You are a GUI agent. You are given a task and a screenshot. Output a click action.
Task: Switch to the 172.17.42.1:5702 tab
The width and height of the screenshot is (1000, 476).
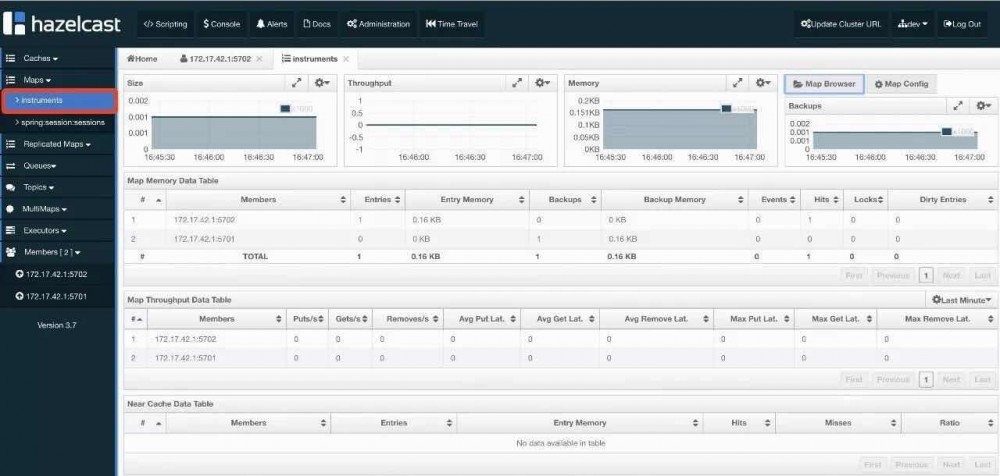(216, 59)
